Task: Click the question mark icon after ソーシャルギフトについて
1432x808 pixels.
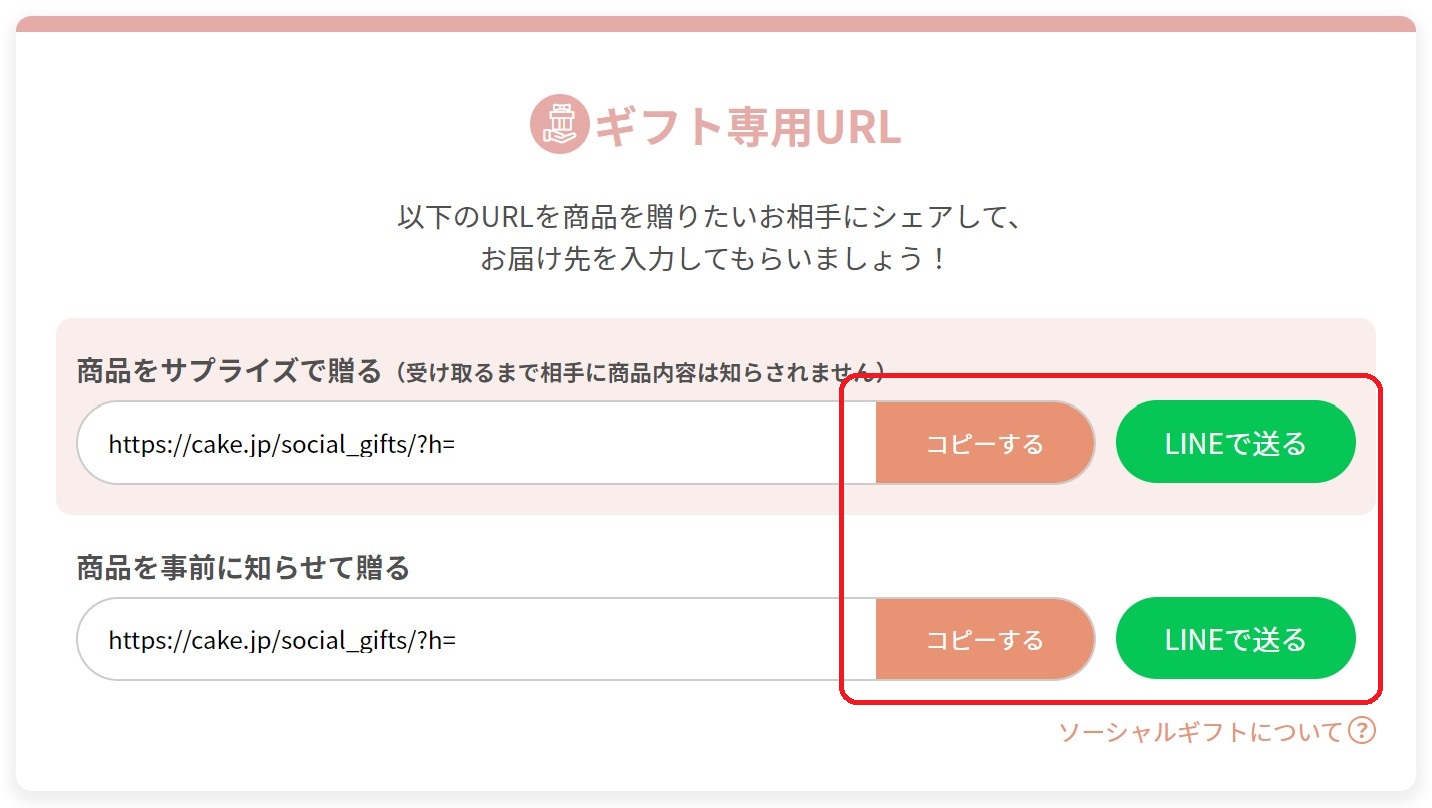Action: (x=1362, y=731)
